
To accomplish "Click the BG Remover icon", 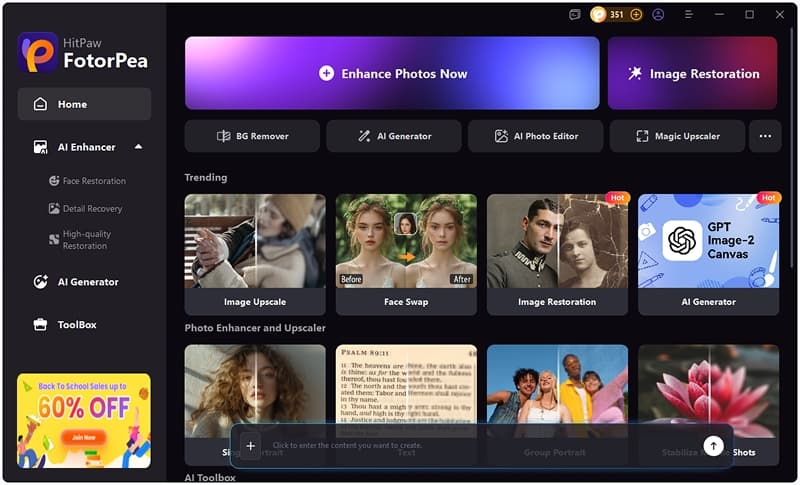I will click(223, 136).
